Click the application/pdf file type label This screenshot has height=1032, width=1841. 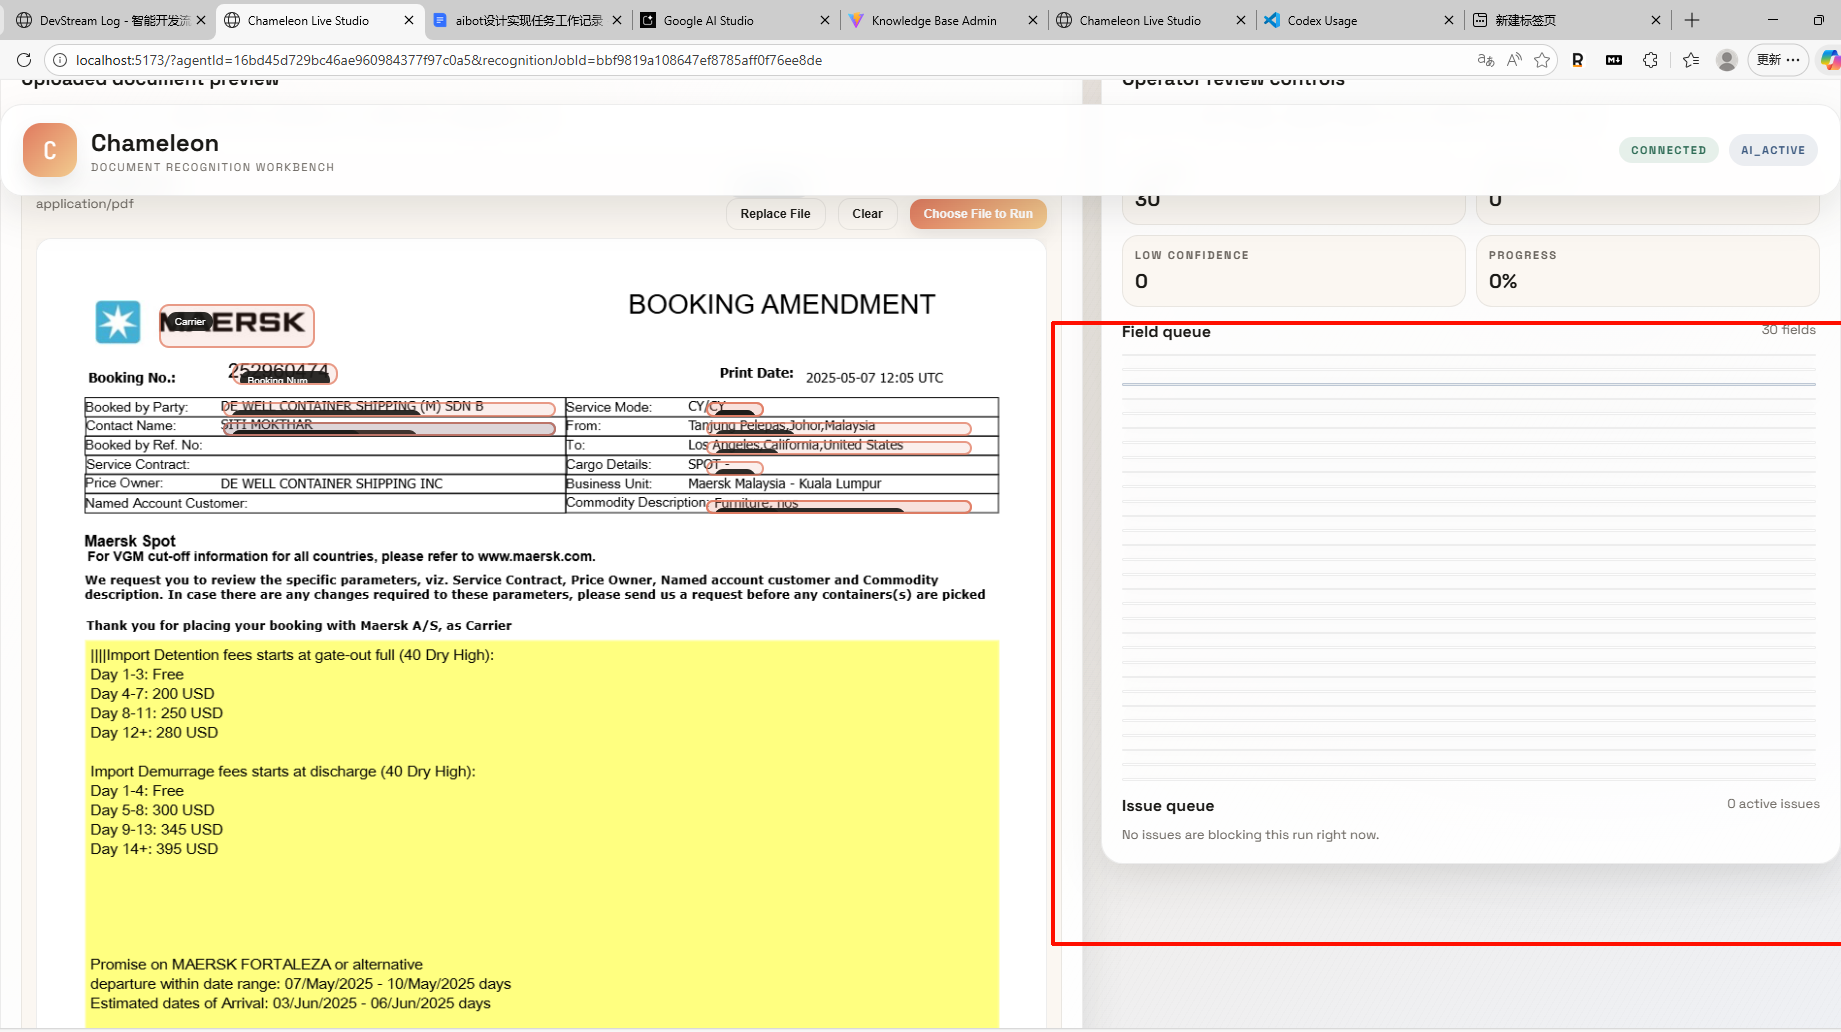click(x=85, y=204)
